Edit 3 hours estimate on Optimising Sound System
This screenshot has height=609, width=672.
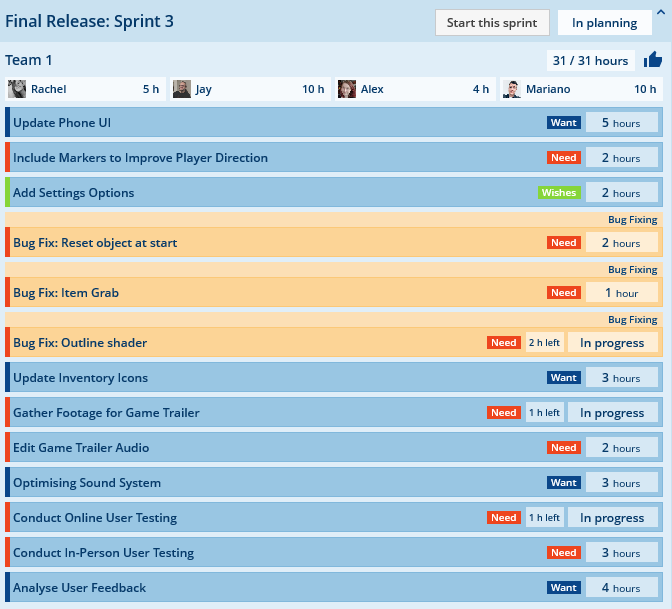click(x=621, y=483)
